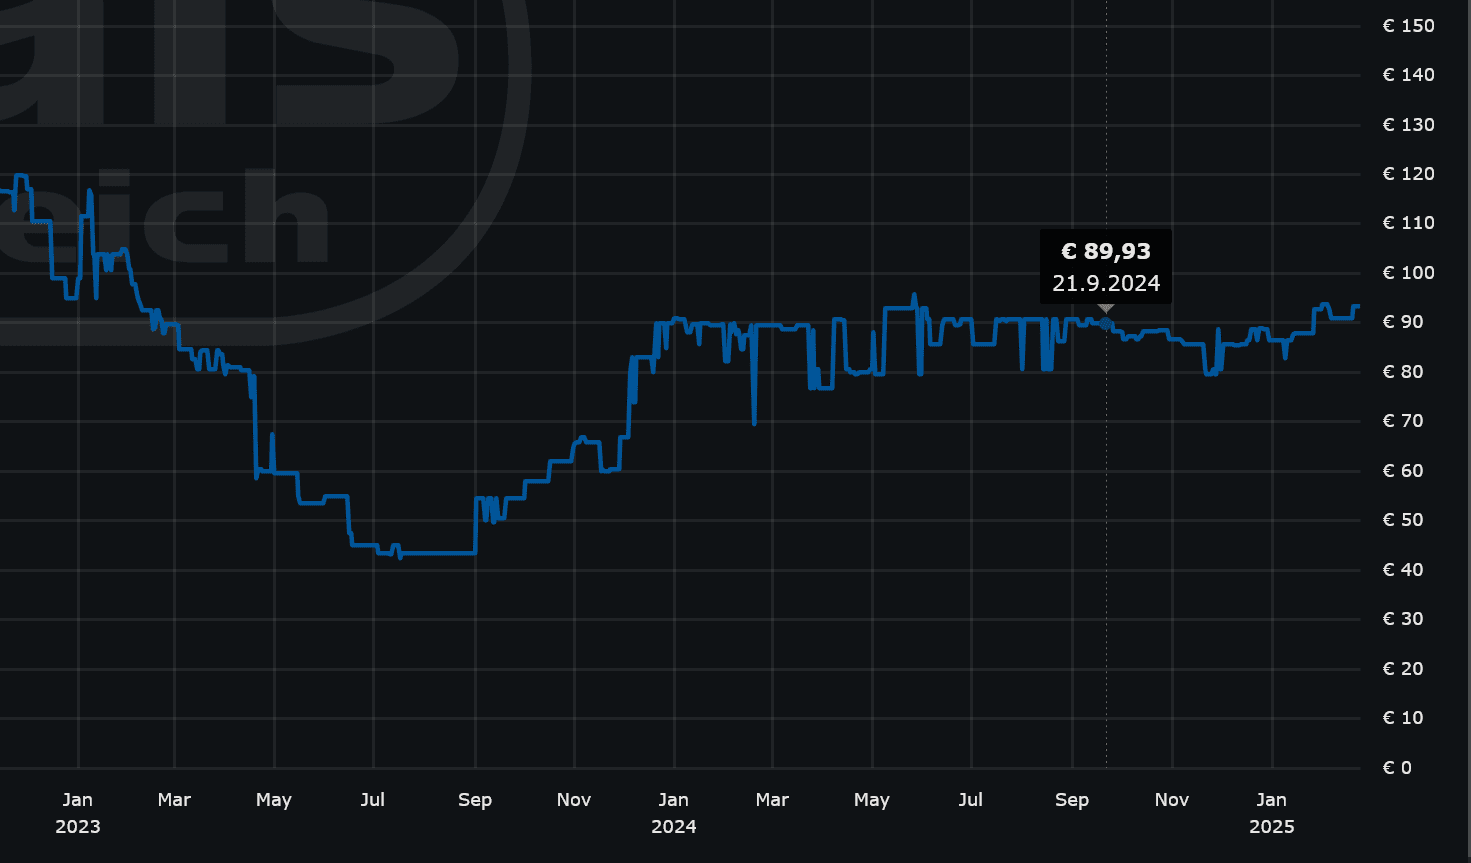Click the € 10 axis label
Image resolution: width=1471 pixels, height=863 pixels.
[1403, 718]
